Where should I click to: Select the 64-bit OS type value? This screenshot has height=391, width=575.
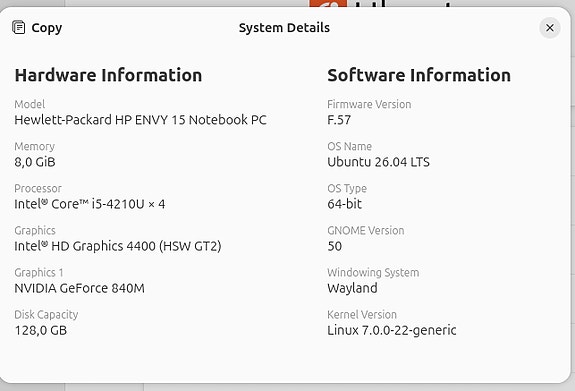pyautogui.click(x=345, y=204)
